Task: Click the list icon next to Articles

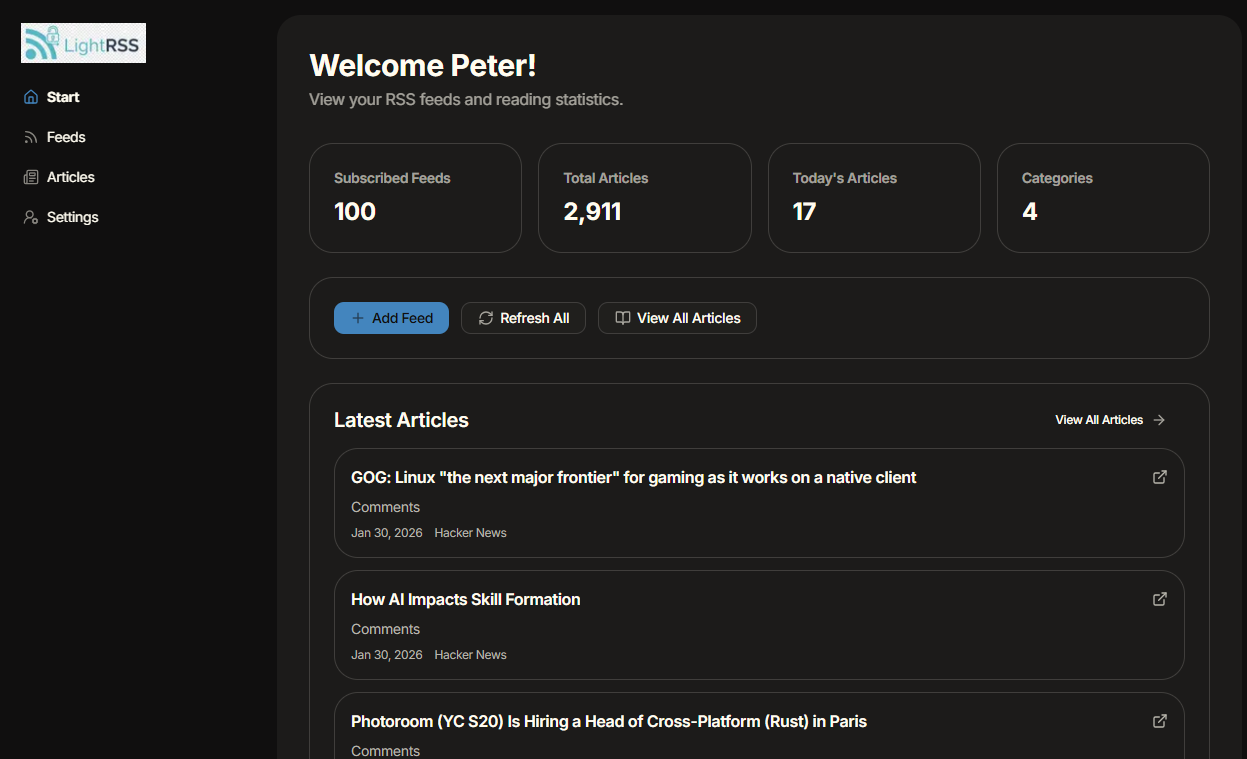Action: pos(30,177)
